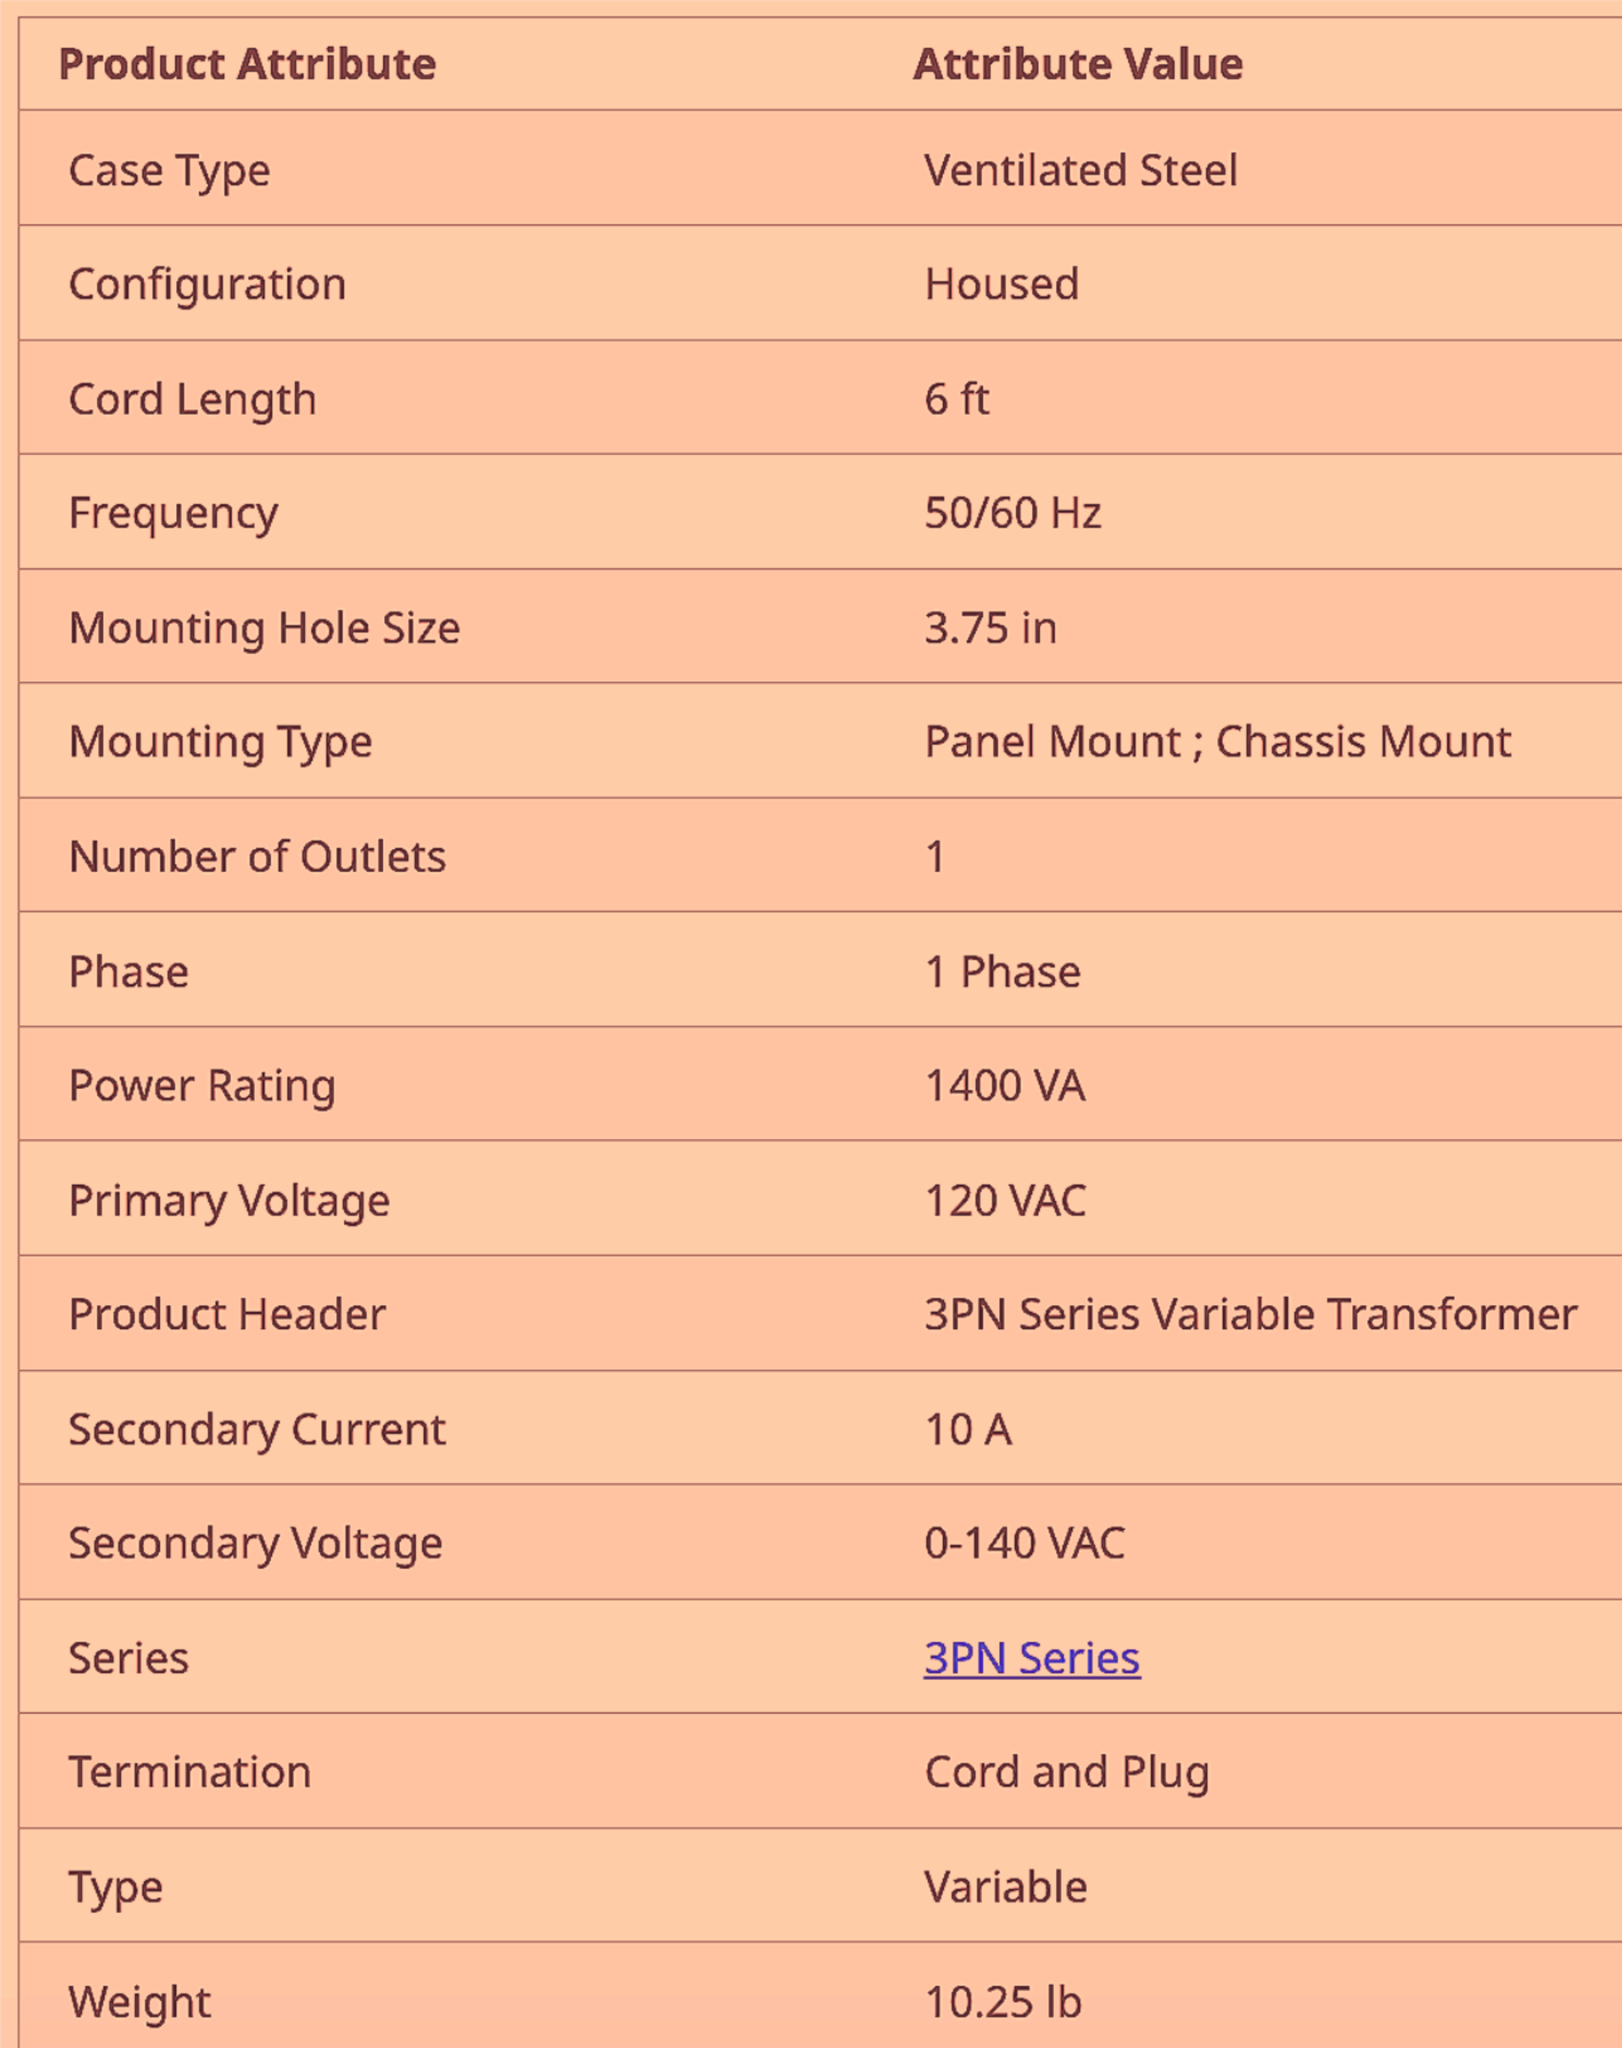Viewport: 1622px width, 2048px height.
Task: Click the Attribute Value column header
Action: point(1077,64)
